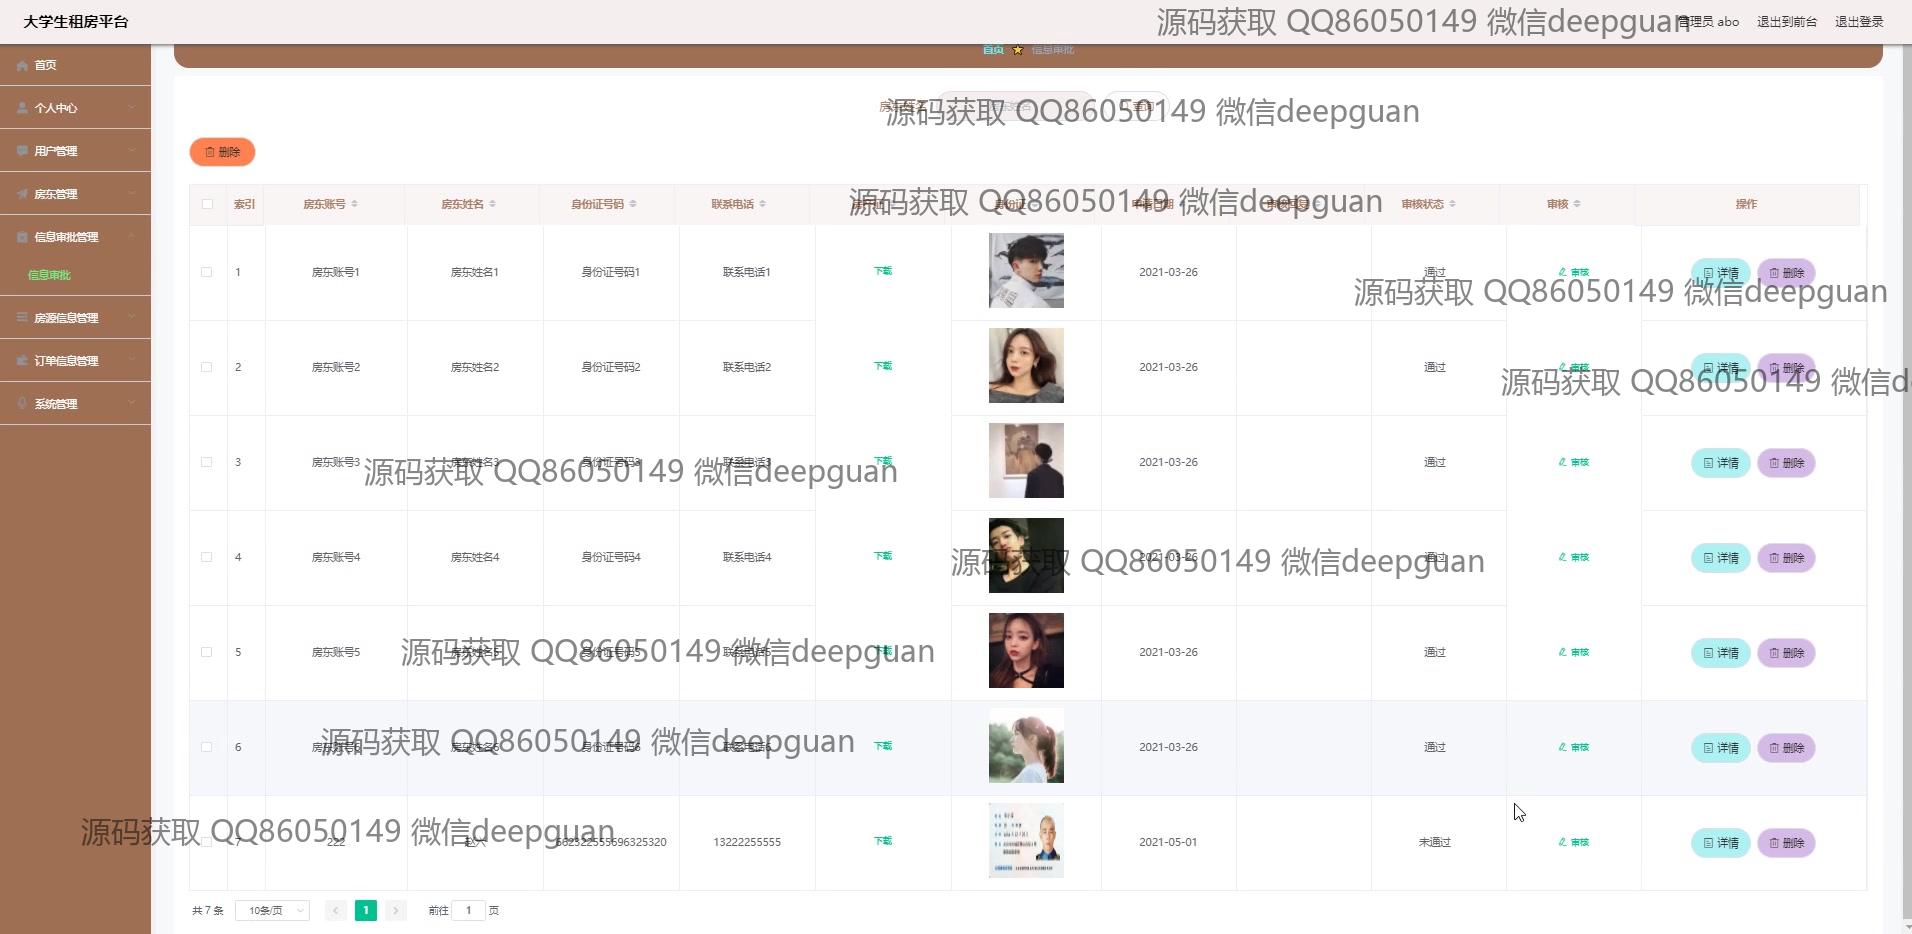Click the page number input field
This screenshot has height=934, width=1912.
click(468, 910)
